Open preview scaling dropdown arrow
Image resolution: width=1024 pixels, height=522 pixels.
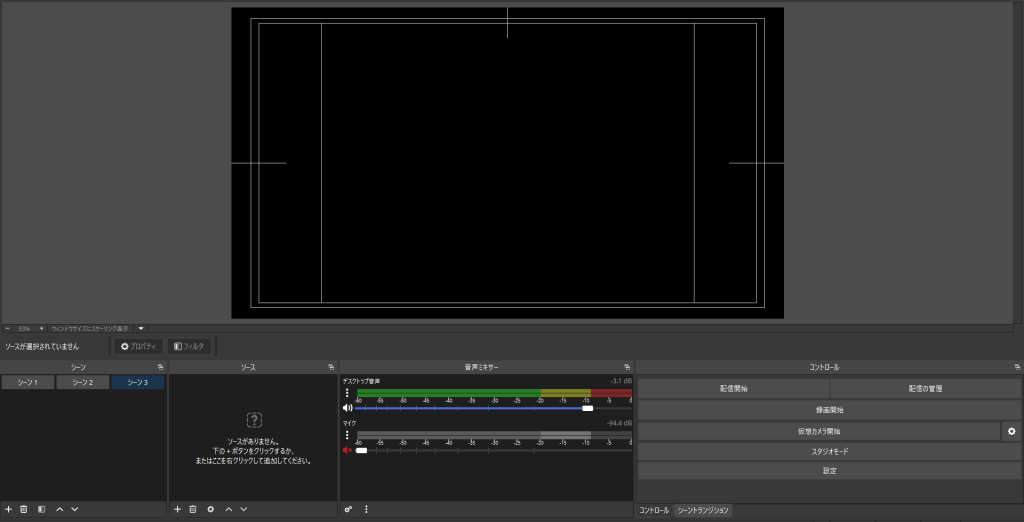(x=141, y=328)
